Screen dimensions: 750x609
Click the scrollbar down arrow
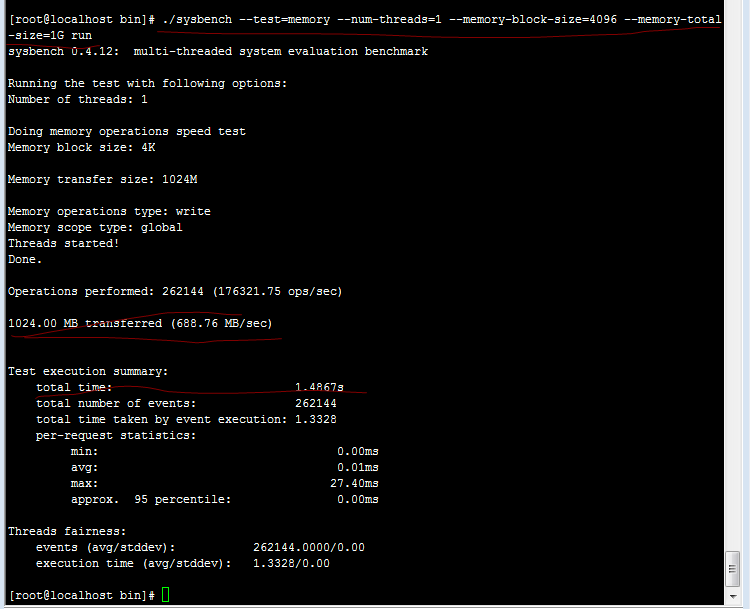click(x=733, y=597)
